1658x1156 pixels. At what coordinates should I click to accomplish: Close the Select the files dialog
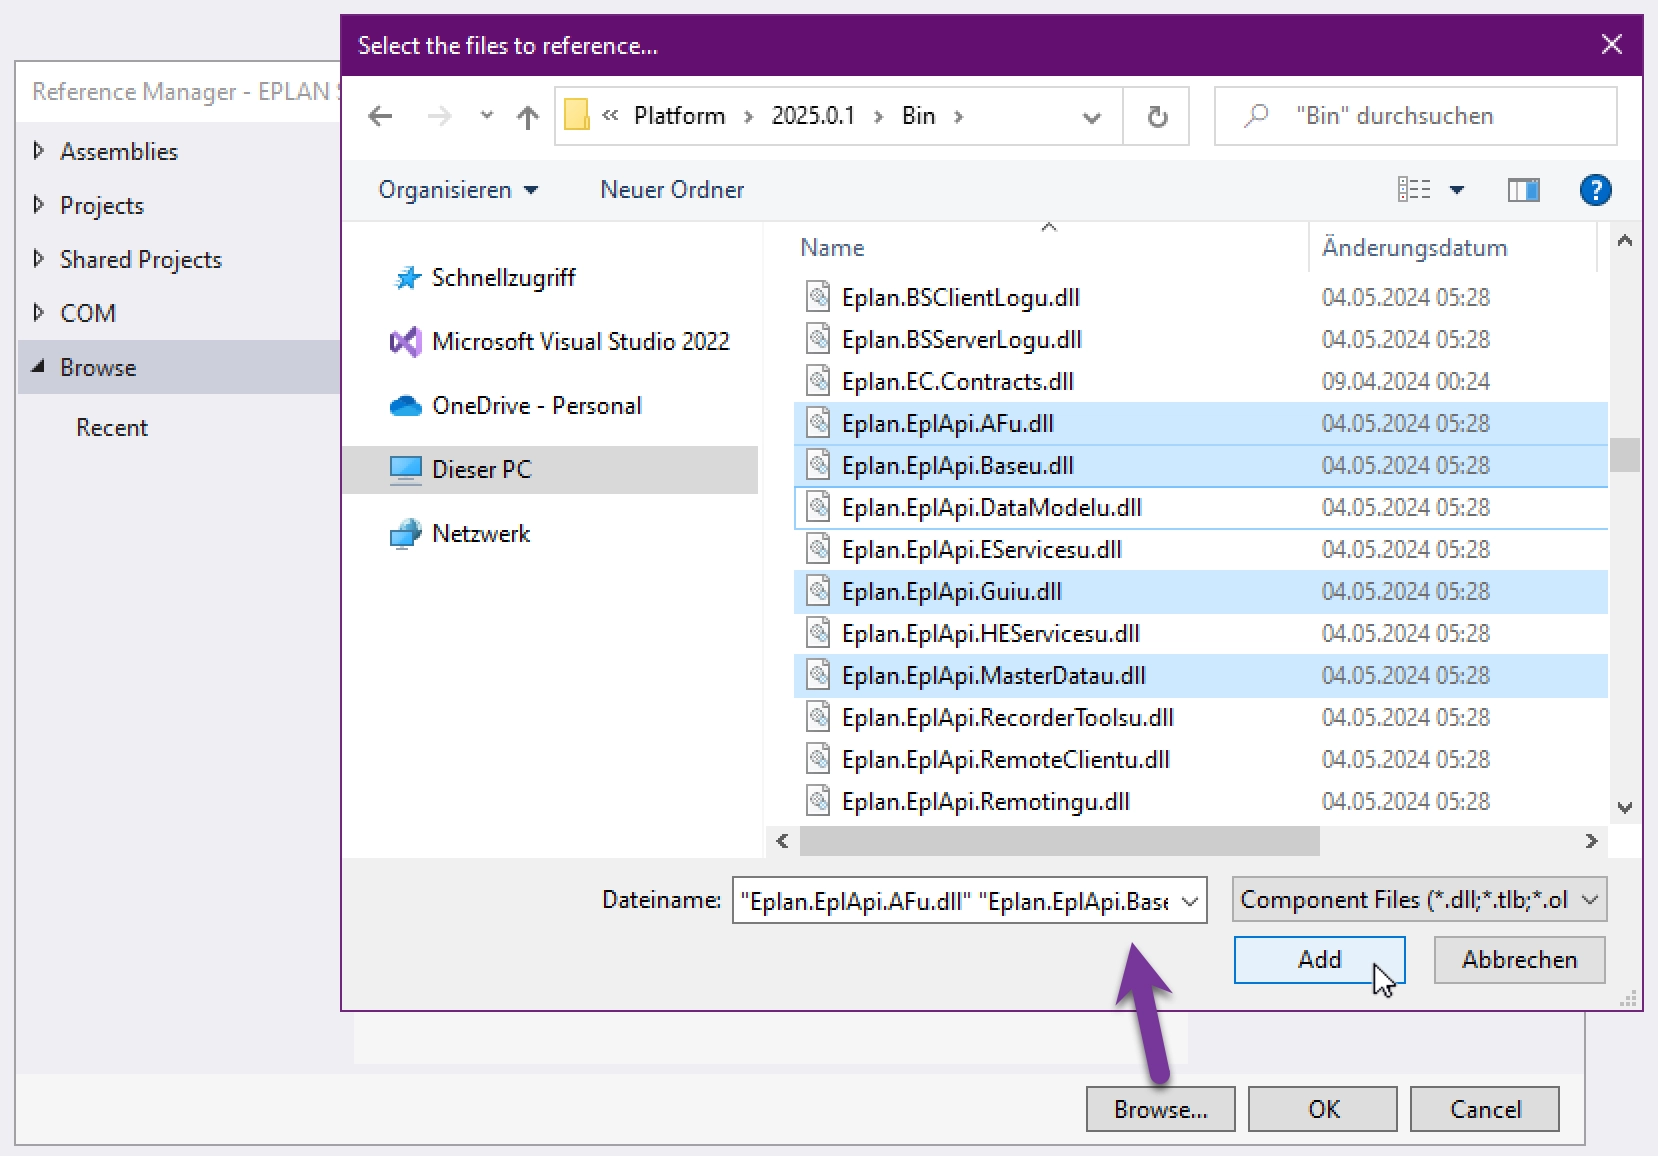coord(1611,45)
